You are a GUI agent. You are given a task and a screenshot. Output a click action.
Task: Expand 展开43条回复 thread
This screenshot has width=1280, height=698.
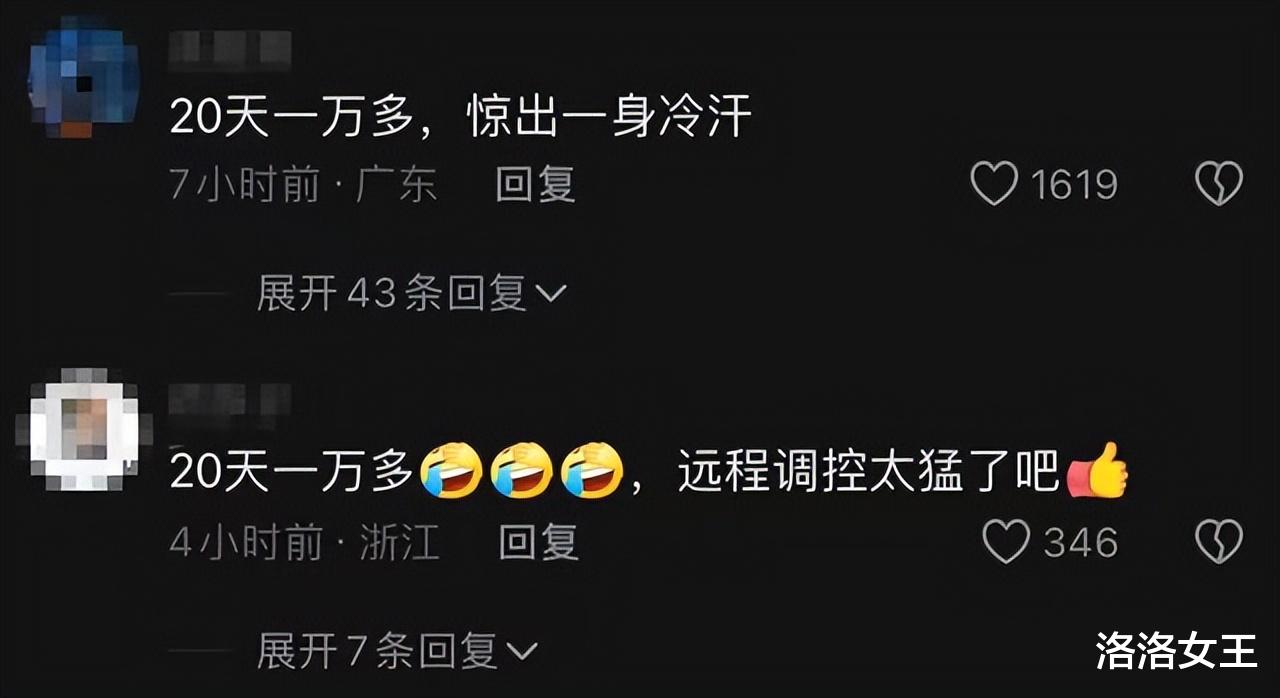pyautogui.click(x=412, y=294)
